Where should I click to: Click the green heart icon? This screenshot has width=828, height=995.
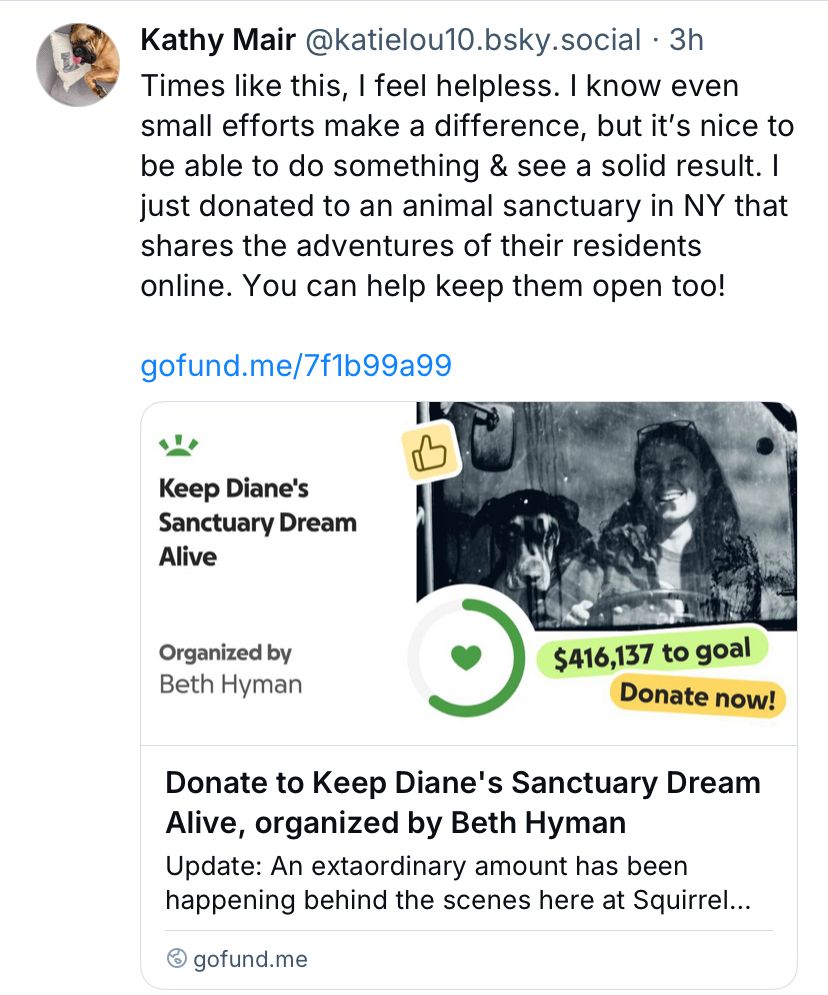point(466,657)
